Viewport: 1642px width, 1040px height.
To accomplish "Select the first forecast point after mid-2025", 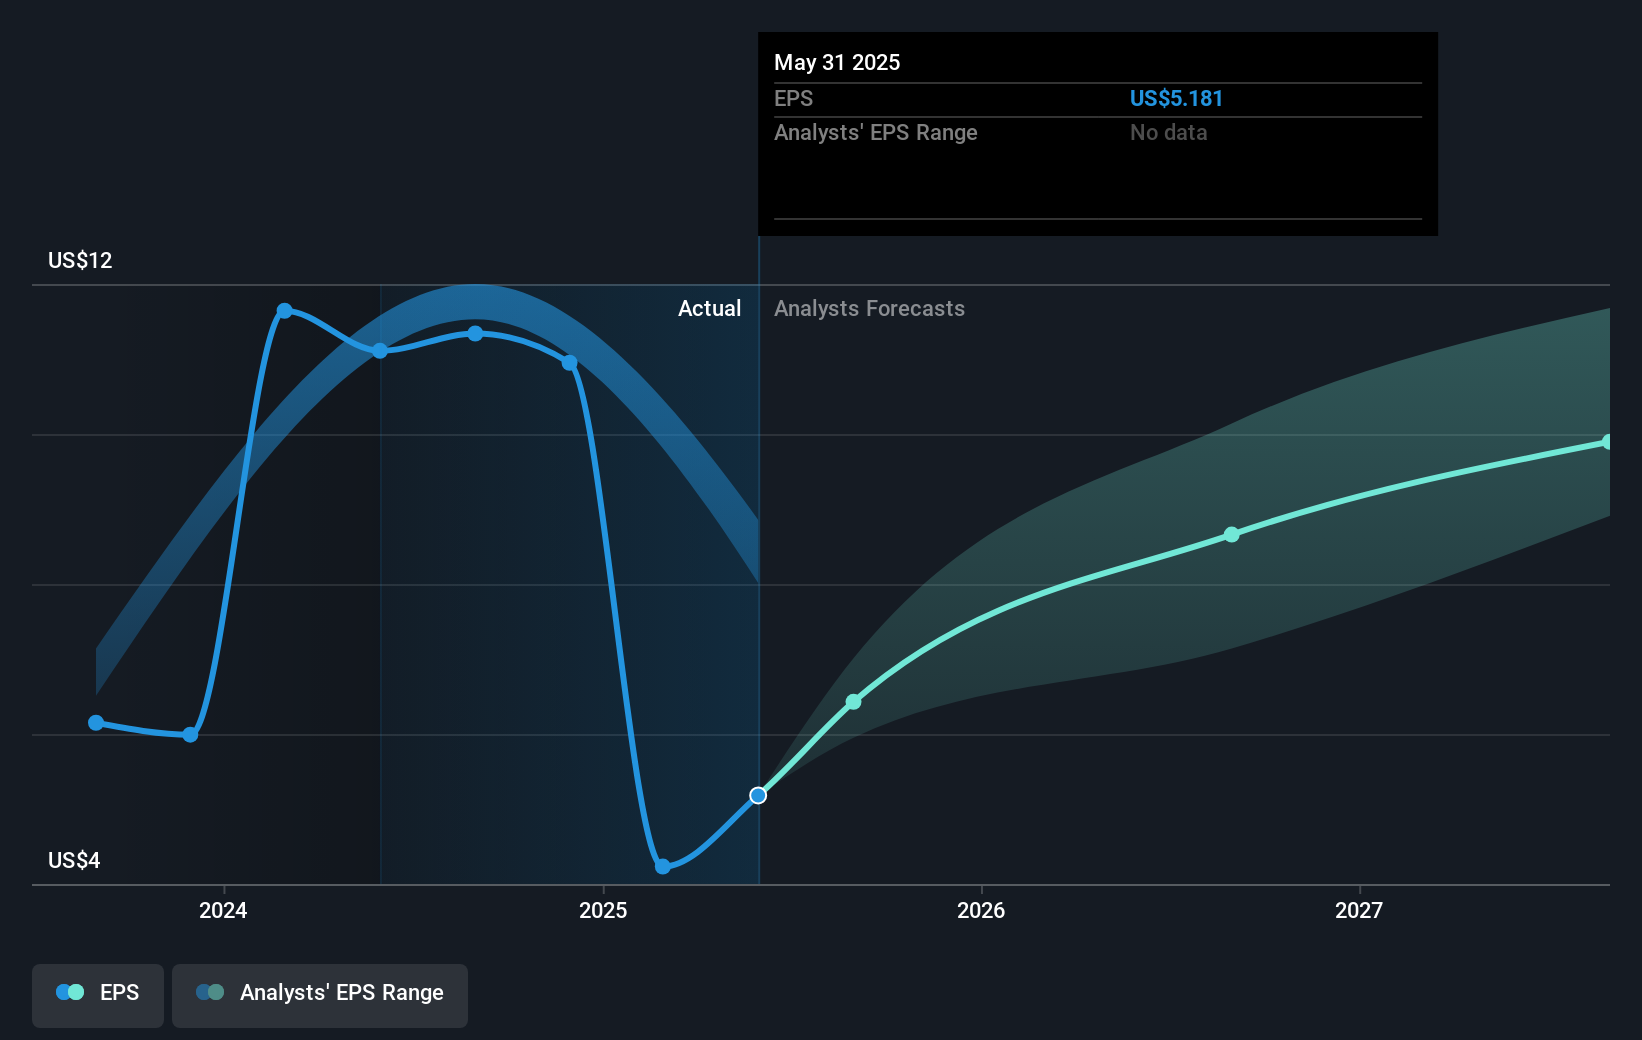I will tap(853, 702).
